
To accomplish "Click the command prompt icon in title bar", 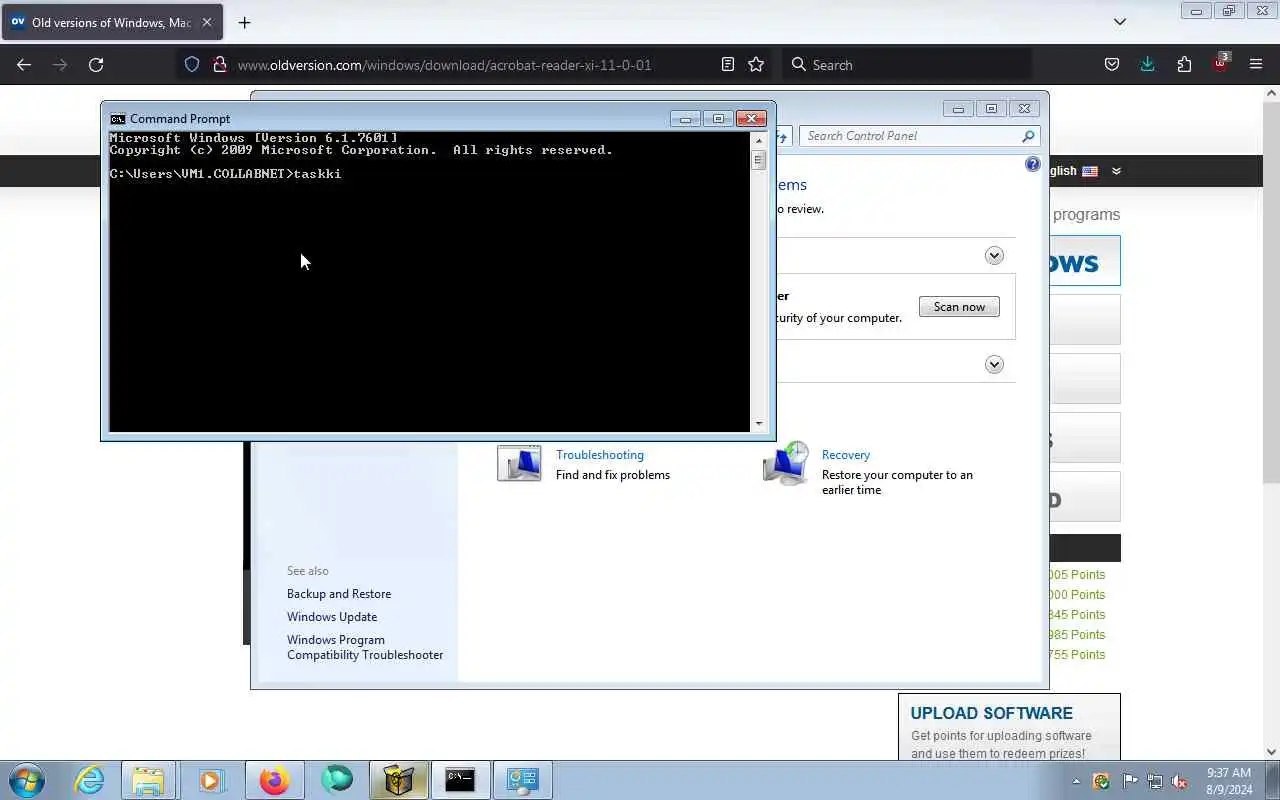I will 117,118.
